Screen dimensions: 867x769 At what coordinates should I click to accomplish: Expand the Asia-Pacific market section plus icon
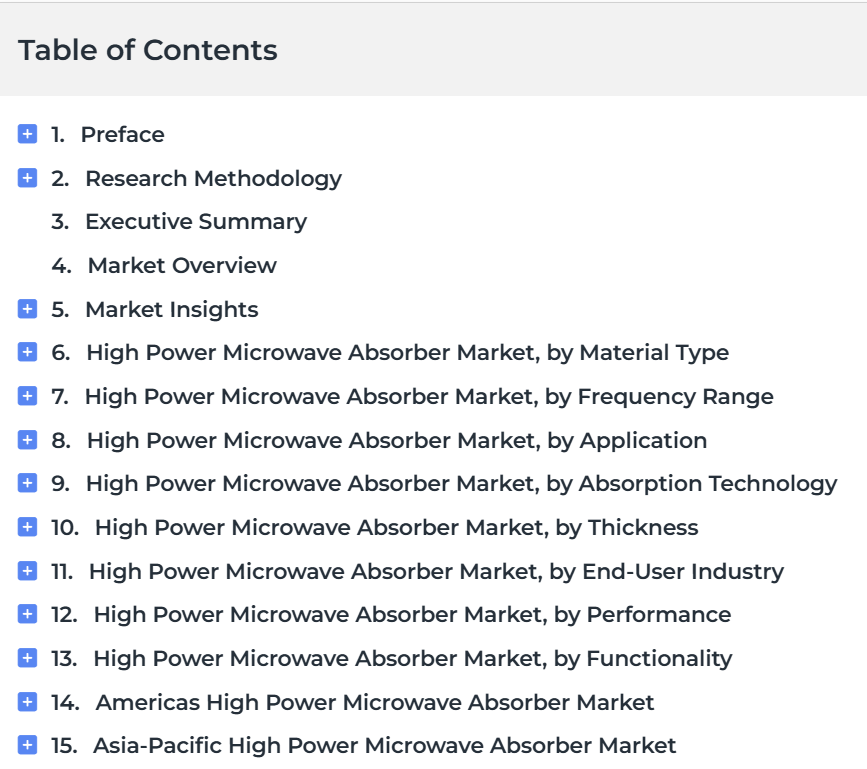pos(27,745)
